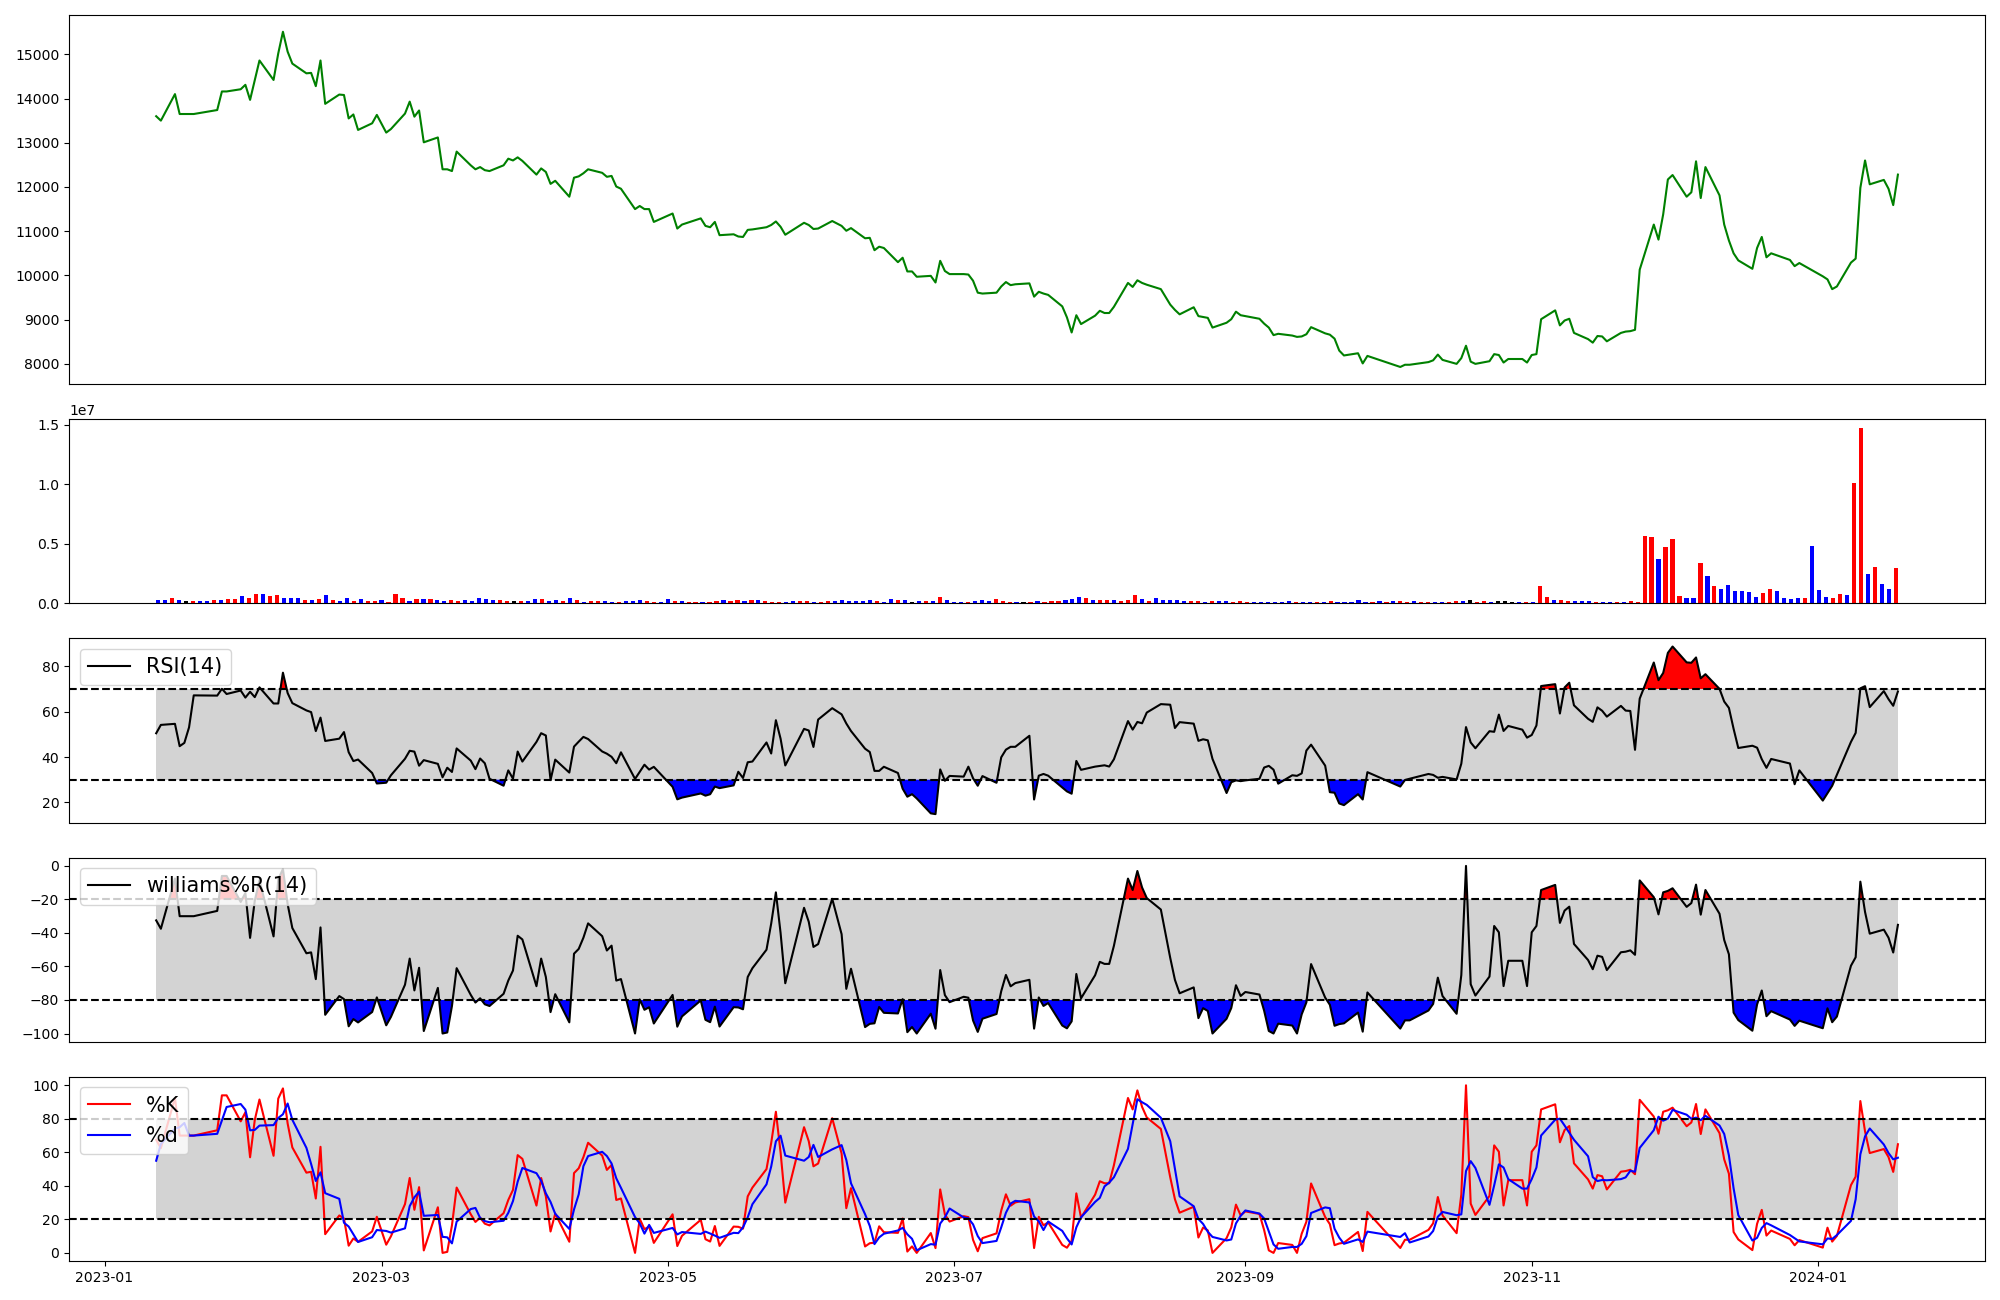Click the highest peak of green price line
Viewport: 2000px width, 1300px height.
pos(282,33)
